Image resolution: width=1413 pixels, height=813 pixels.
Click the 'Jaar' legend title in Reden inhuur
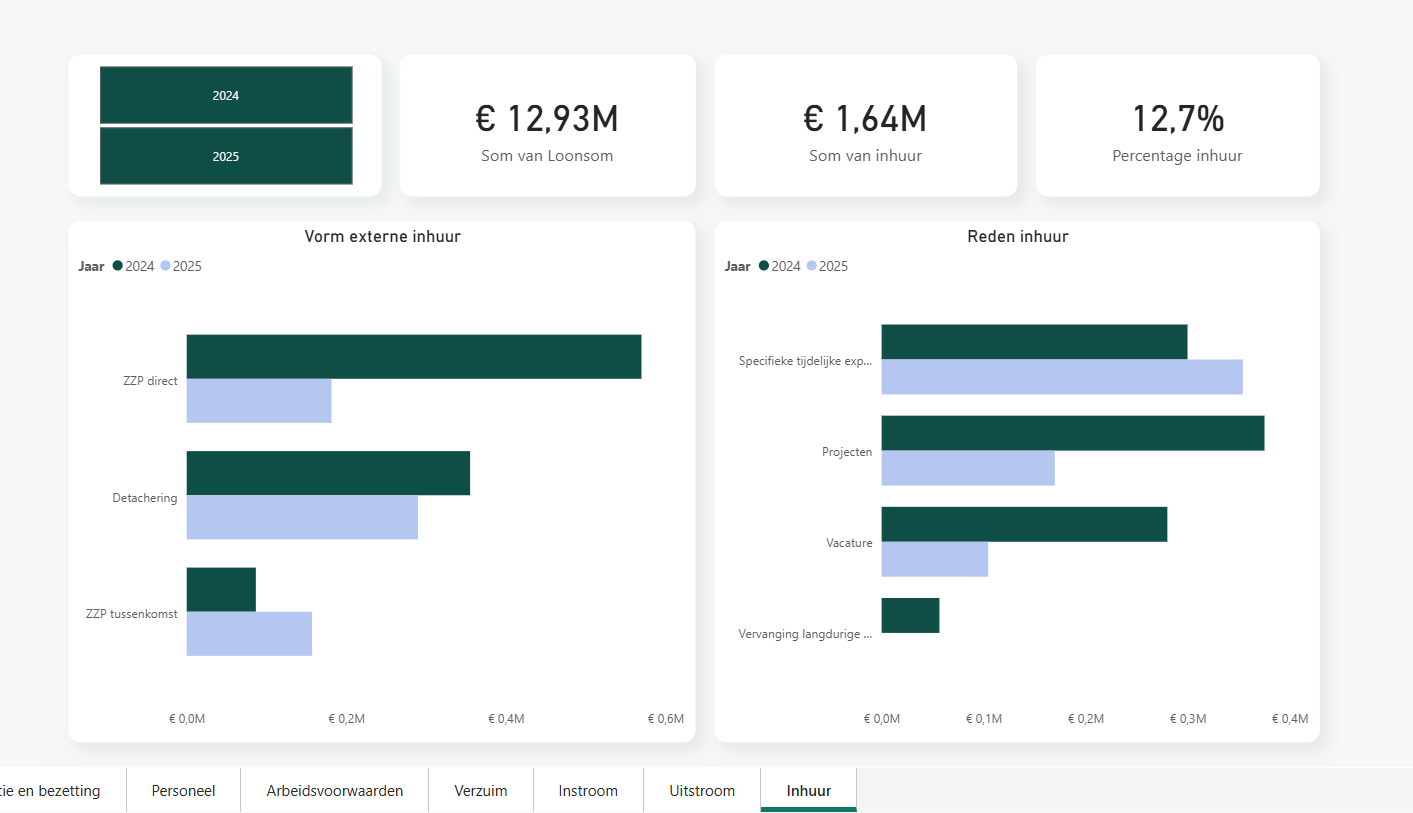point(737,266)
